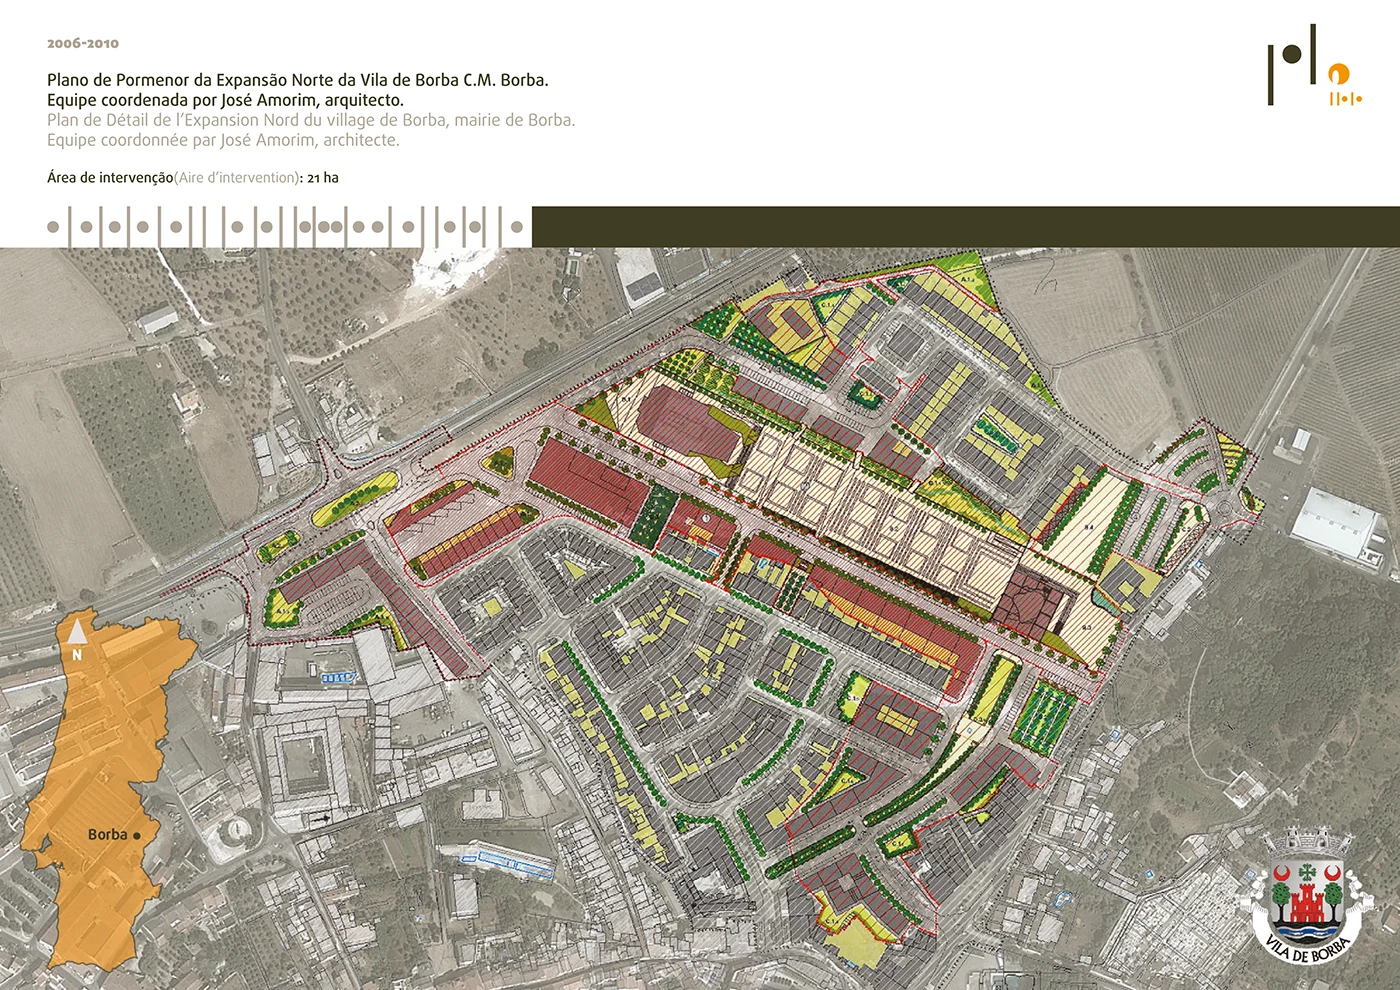The height and width of the screenshot is (990, 1400).
Task: Click "Equipe coordonnée par José Amorim, architecte."
Action: click(223, 140)
